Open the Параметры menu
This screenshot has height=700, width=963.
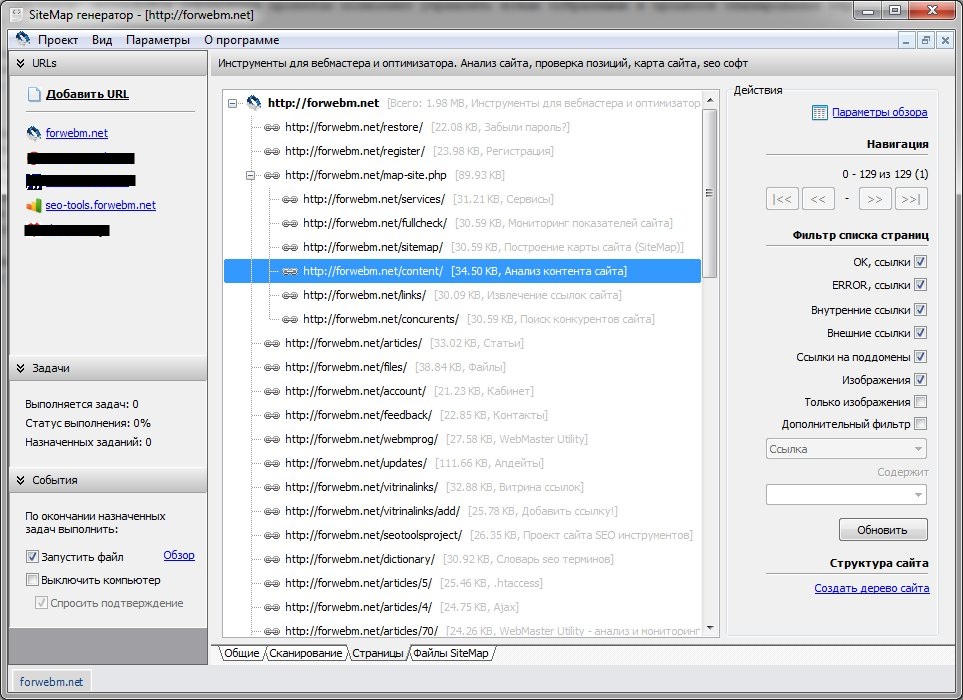tap(157, 40)
